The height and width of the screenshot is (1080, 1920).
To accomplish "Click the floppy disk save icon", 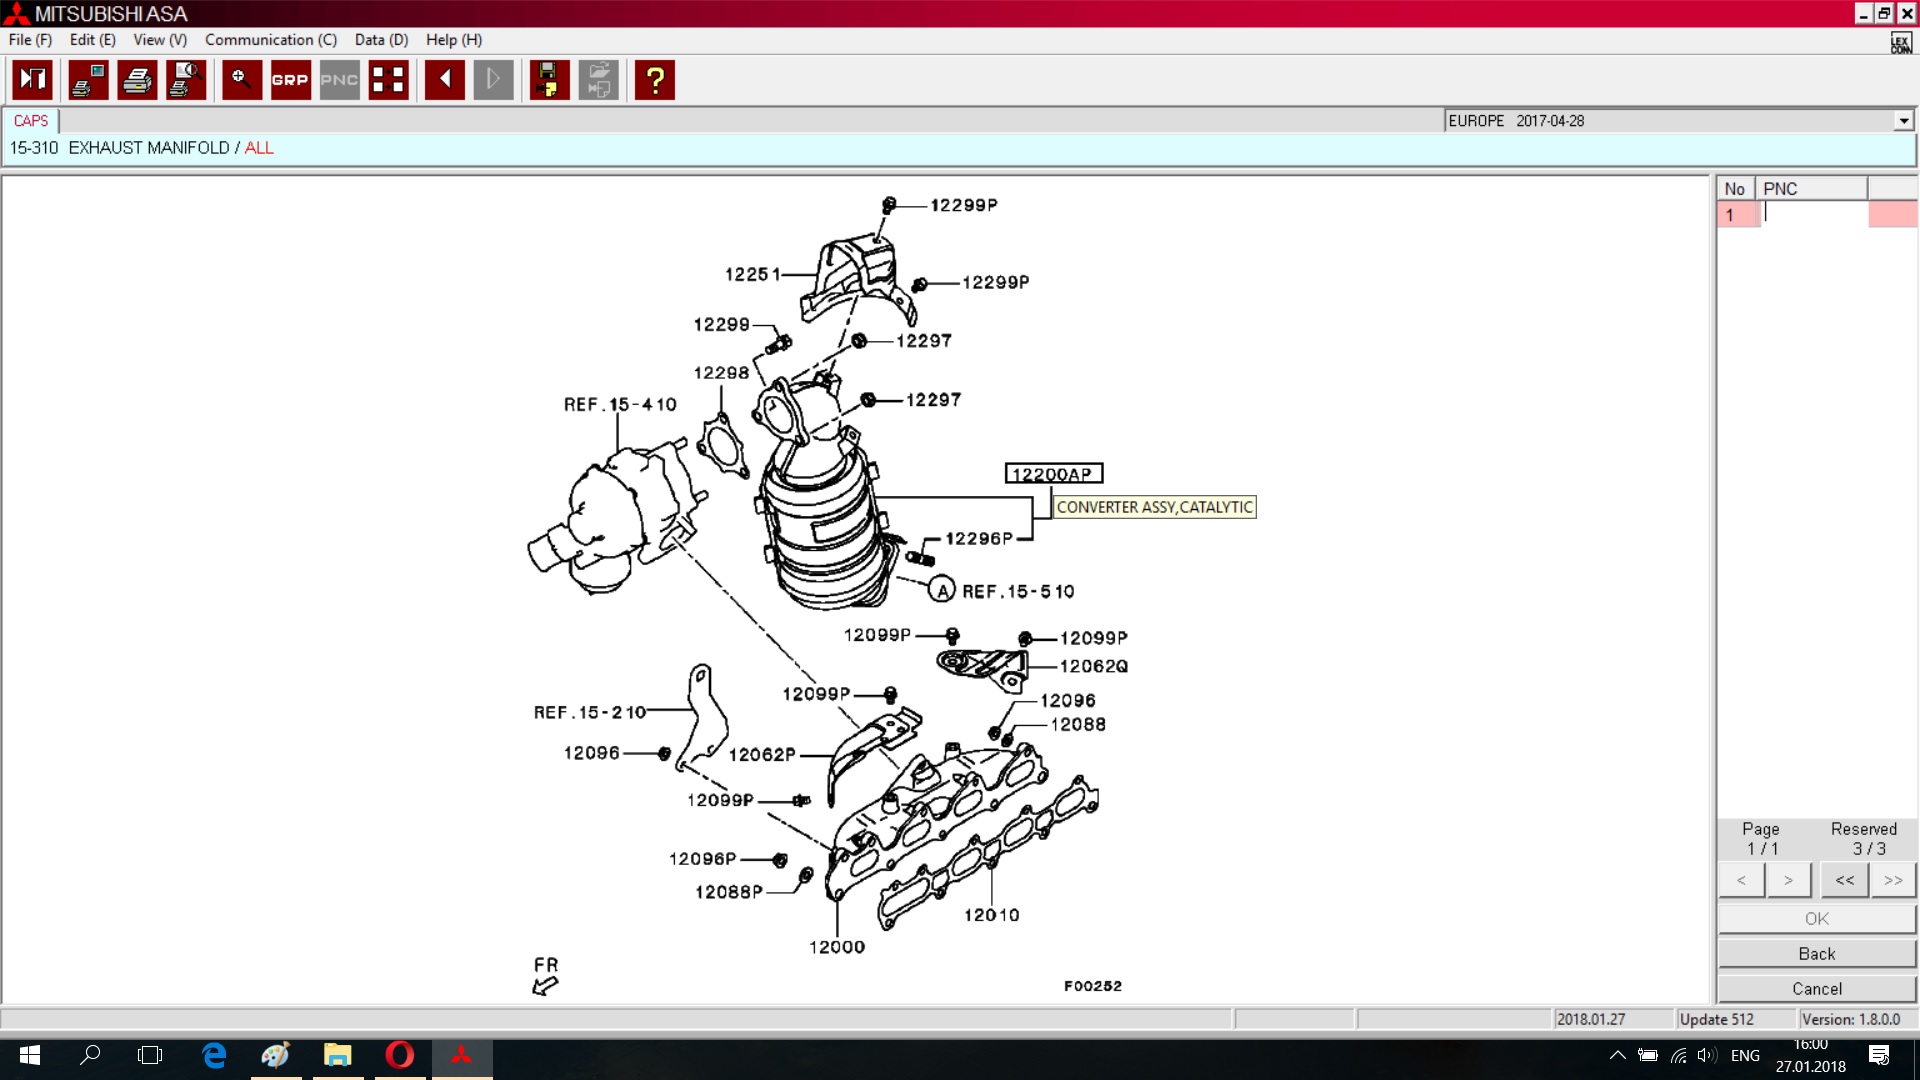I will click(548, 80).
